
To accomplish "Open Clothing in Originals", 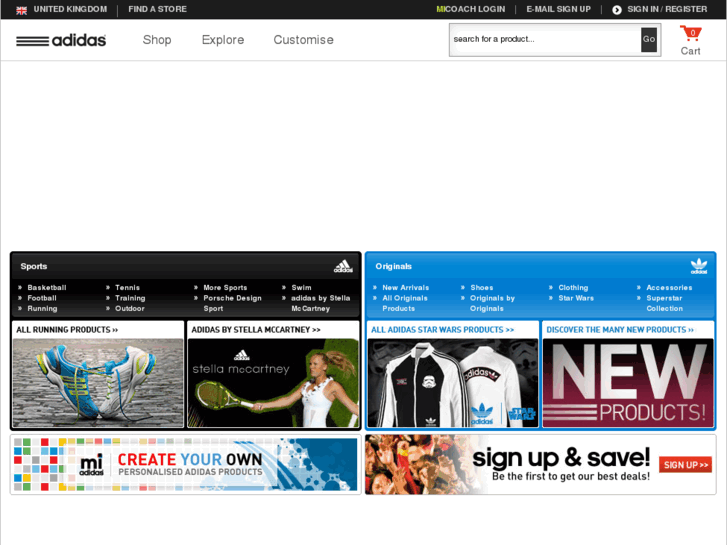I will tap(573, 288).
